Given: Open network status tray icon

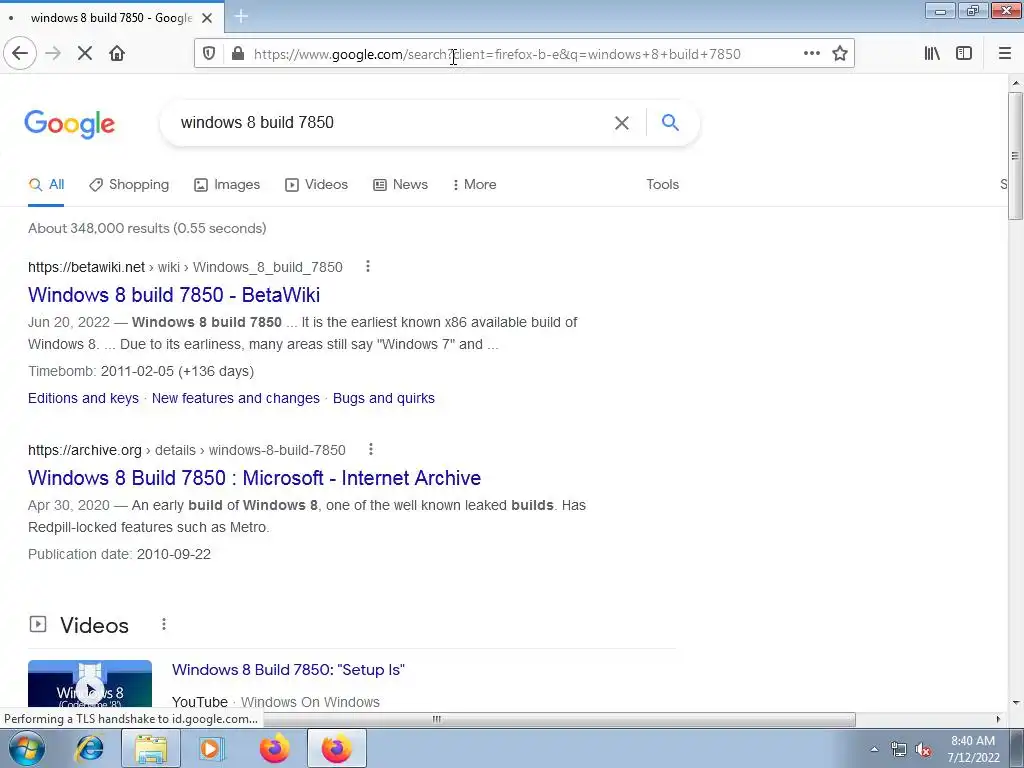Looking at the screenshot, I should pyautogui.click(x=899, y=750).
